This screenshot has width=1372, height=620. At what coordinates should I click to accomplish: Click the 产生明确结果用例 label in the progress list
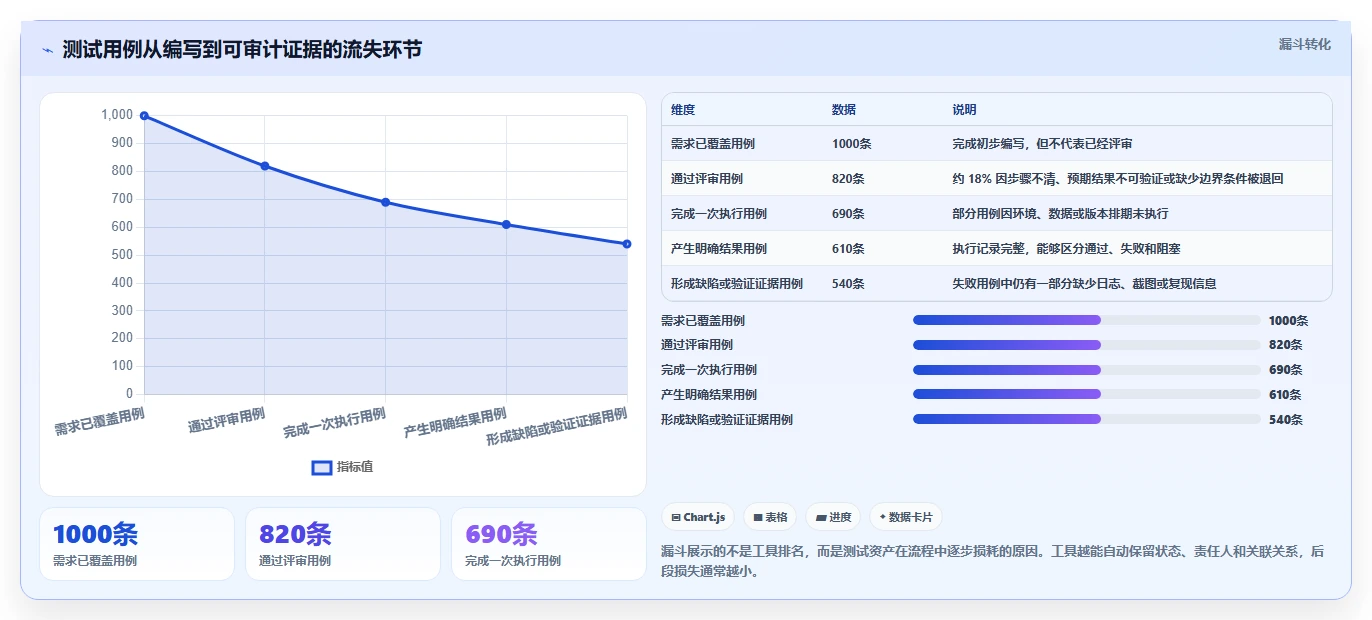(709, 395)
